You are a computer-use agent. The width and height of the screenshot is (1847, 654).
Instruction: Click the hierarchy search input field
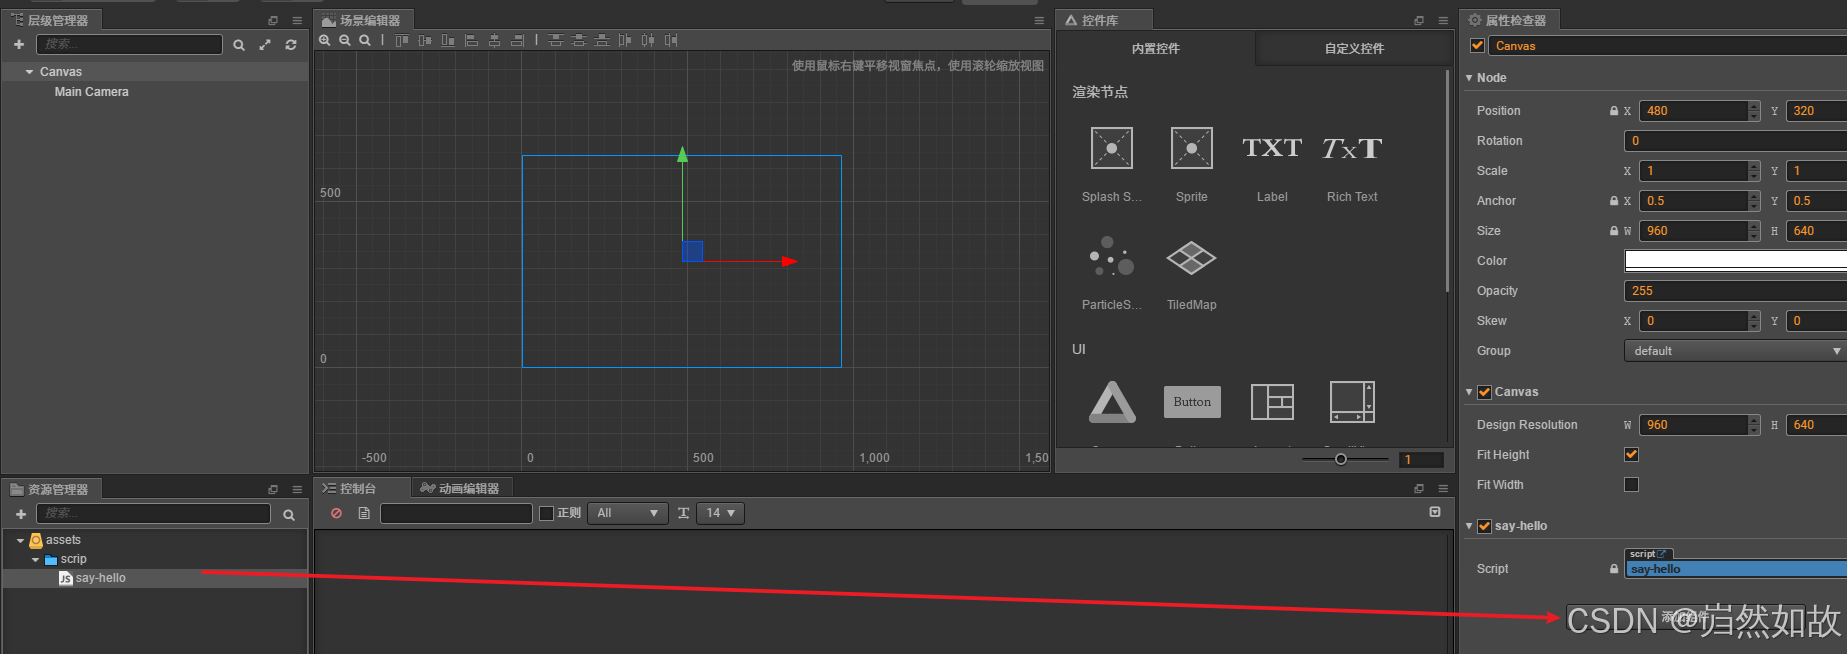click(130, 44)
